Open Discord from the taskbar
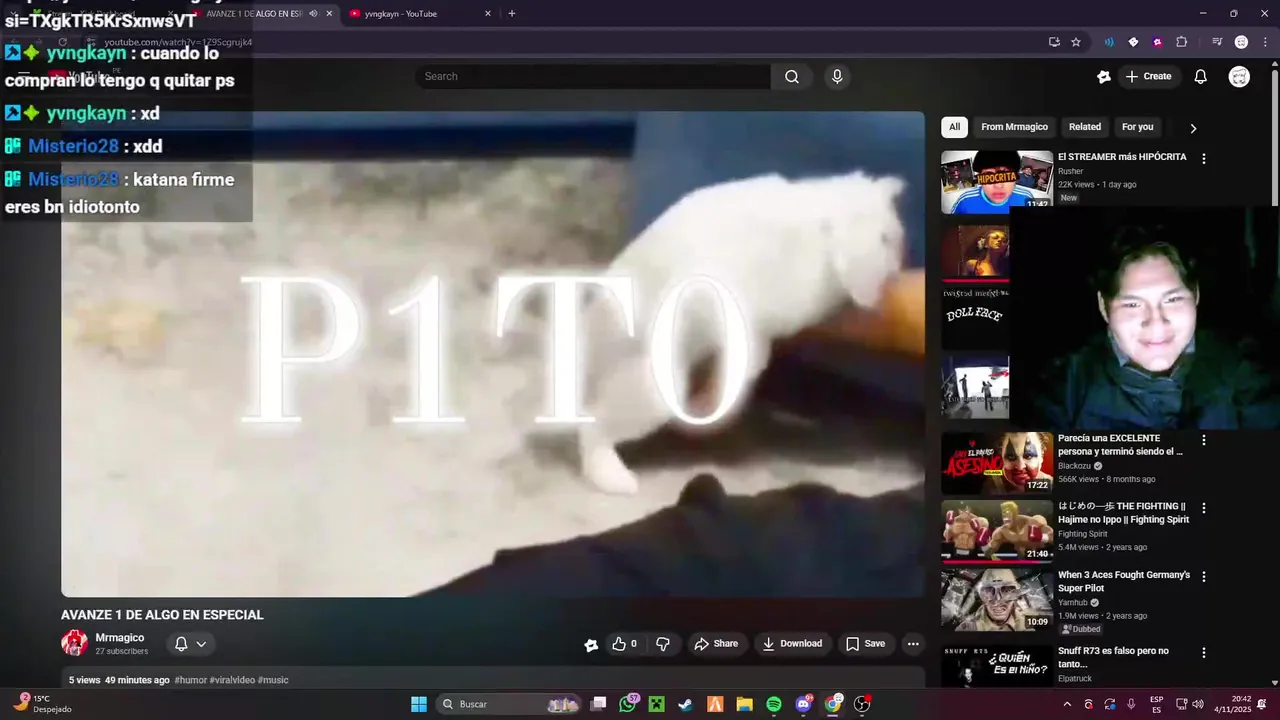Image resolution: width=1280 pixels, height=720 pixels. tap(803, 704)
